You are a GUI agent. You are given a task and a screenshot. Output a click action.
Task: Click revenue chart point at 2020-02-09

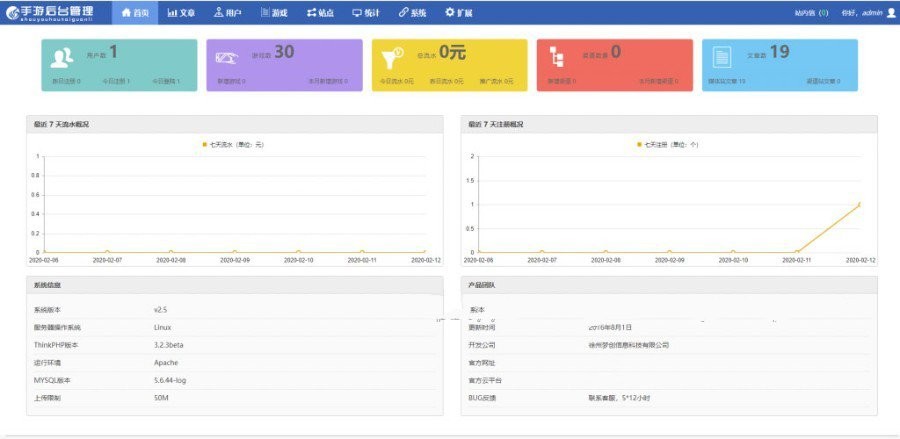point(234,252)
